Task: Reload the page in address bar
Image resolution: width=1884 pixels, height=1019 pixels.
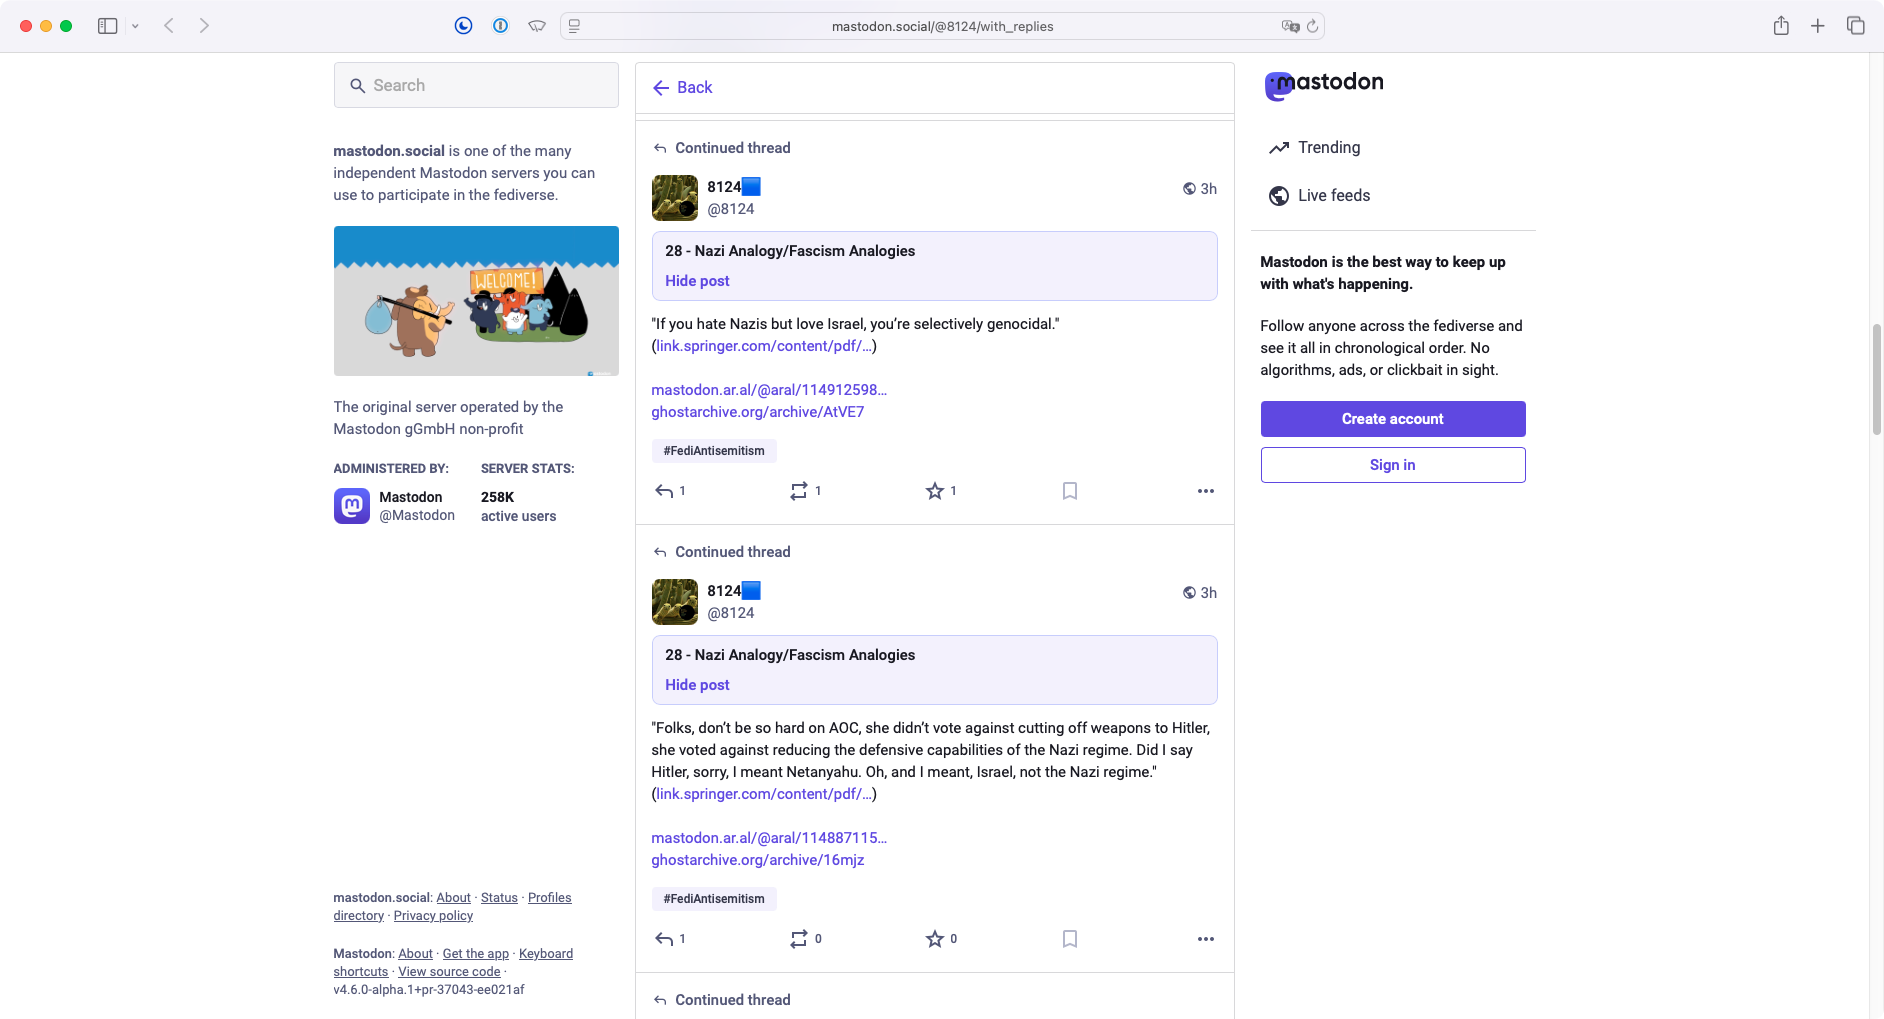Action: (x=1312, y=26)
